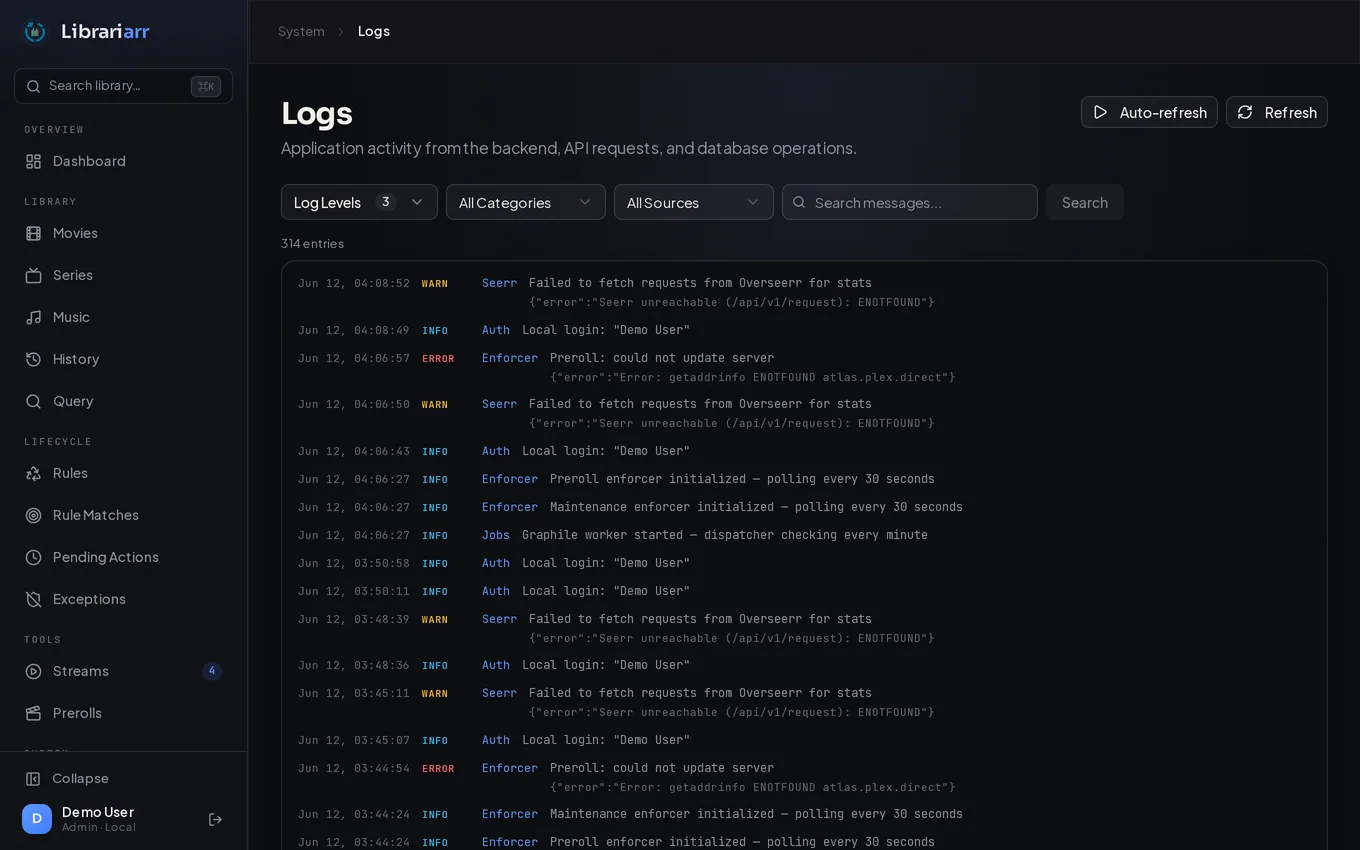Select the 04:06:57 ERROR Enforcer log entry
Screen dimensions: 1360x850
[804, 367]
